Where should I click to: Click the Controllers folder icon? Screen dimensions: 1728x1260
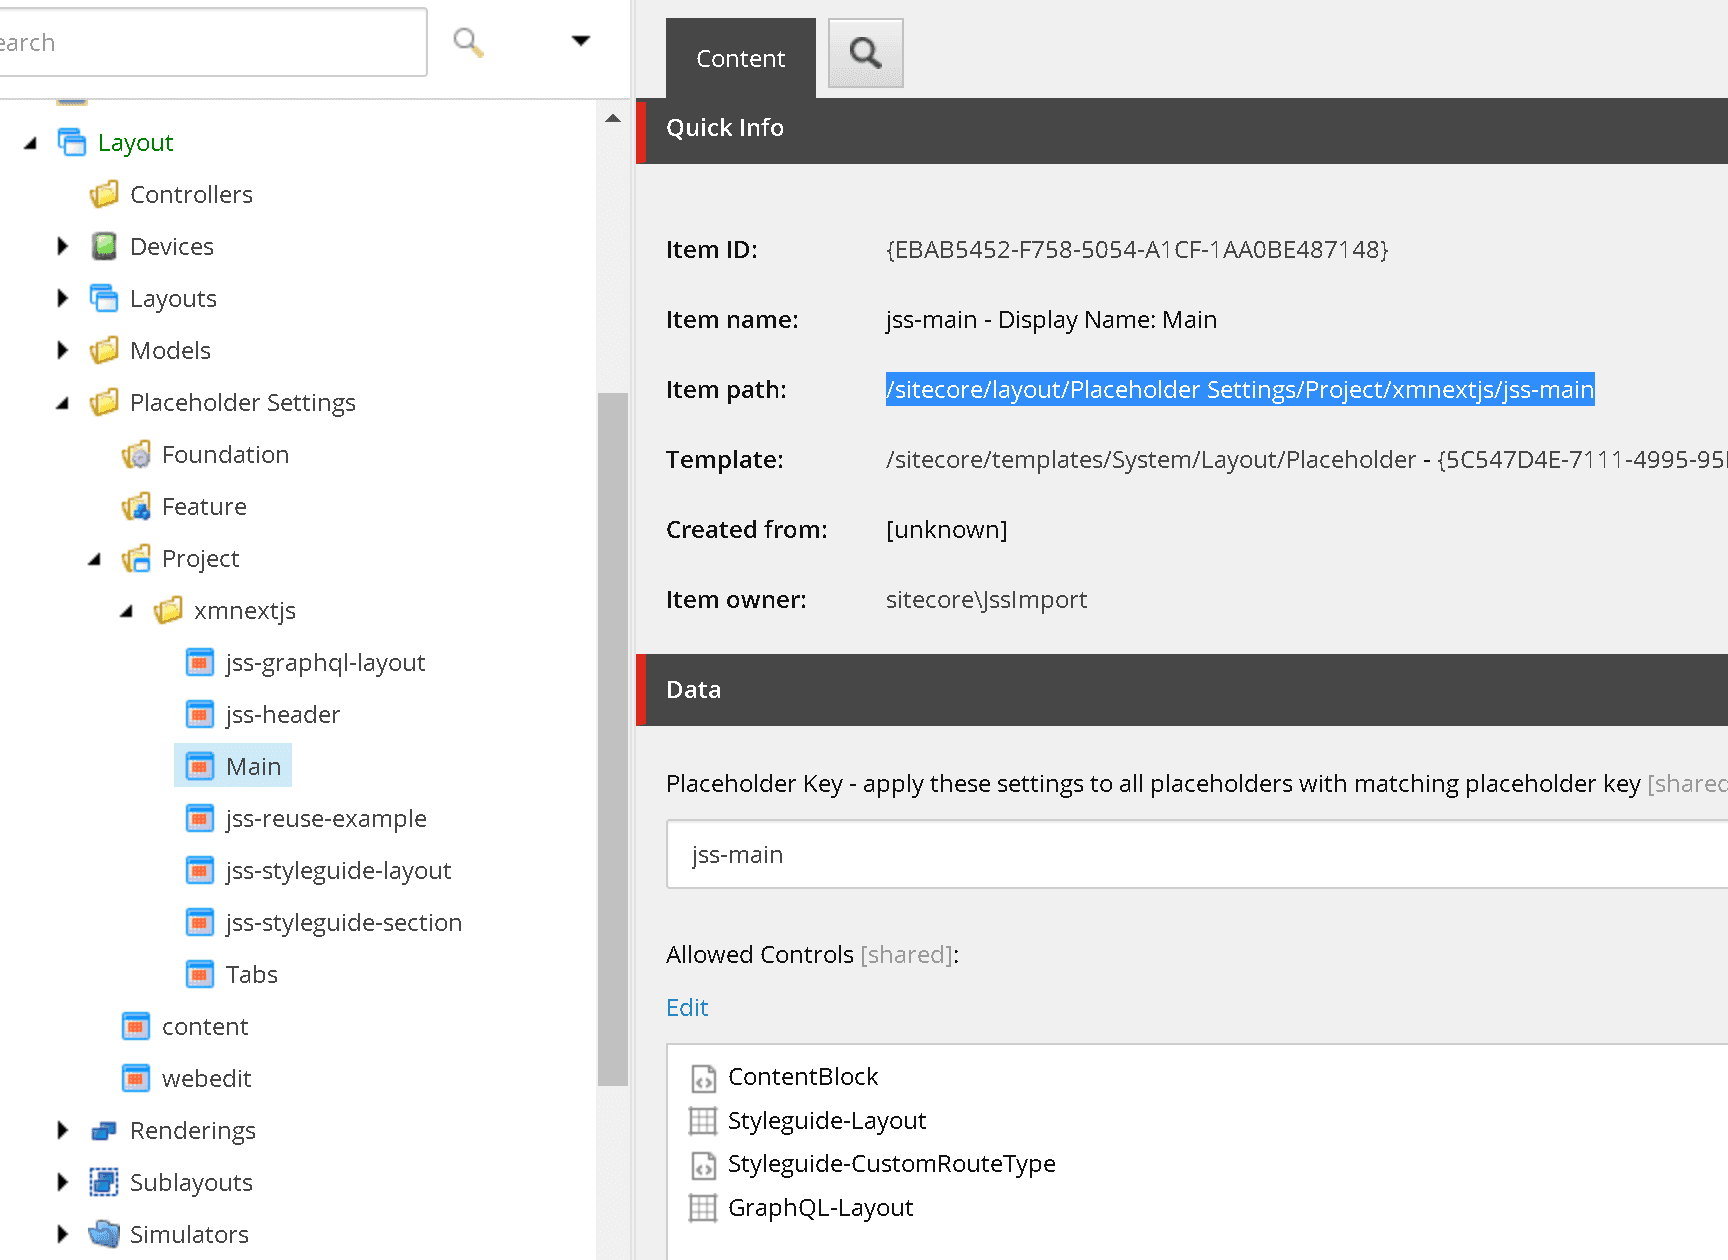(x=104, y=194)
